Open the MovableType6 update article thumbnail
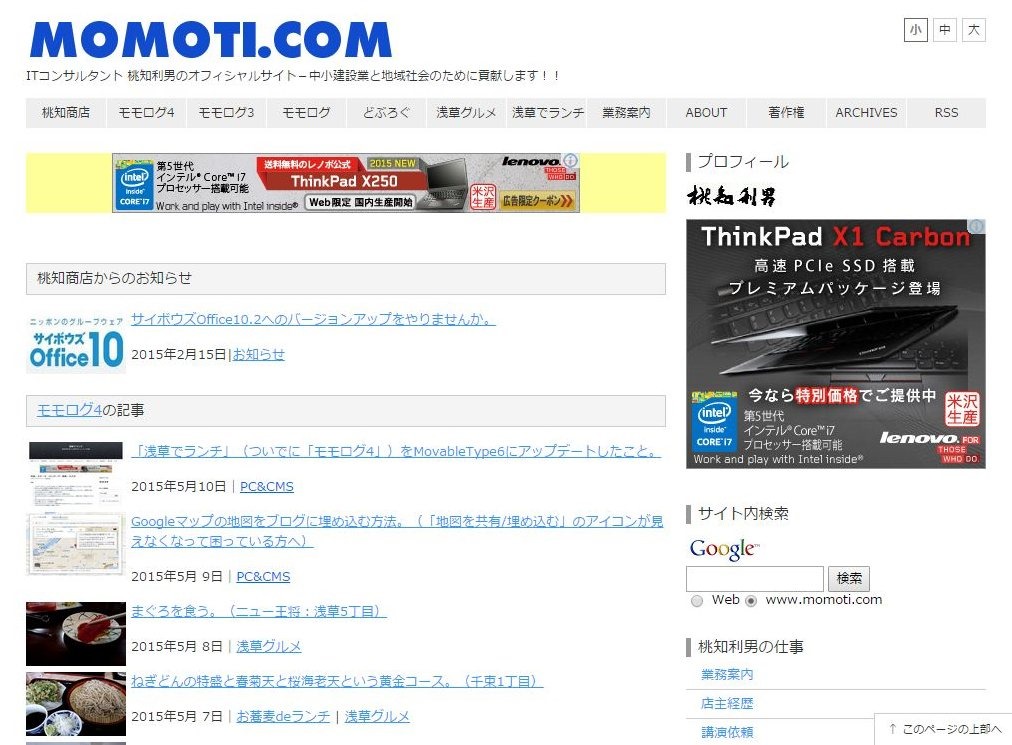The image size is (1012, 745). point(76,473)
